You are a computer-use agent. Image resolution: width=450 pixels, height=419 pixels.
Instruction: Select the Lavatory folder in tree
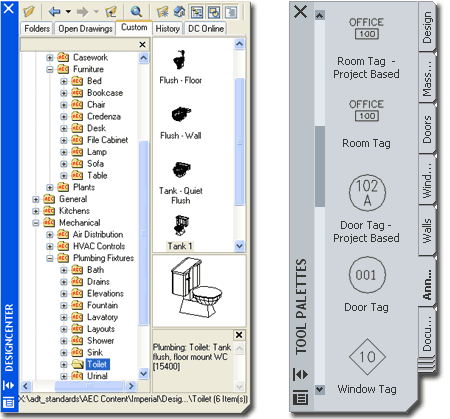pyautogui.click(x=102, y=317)
